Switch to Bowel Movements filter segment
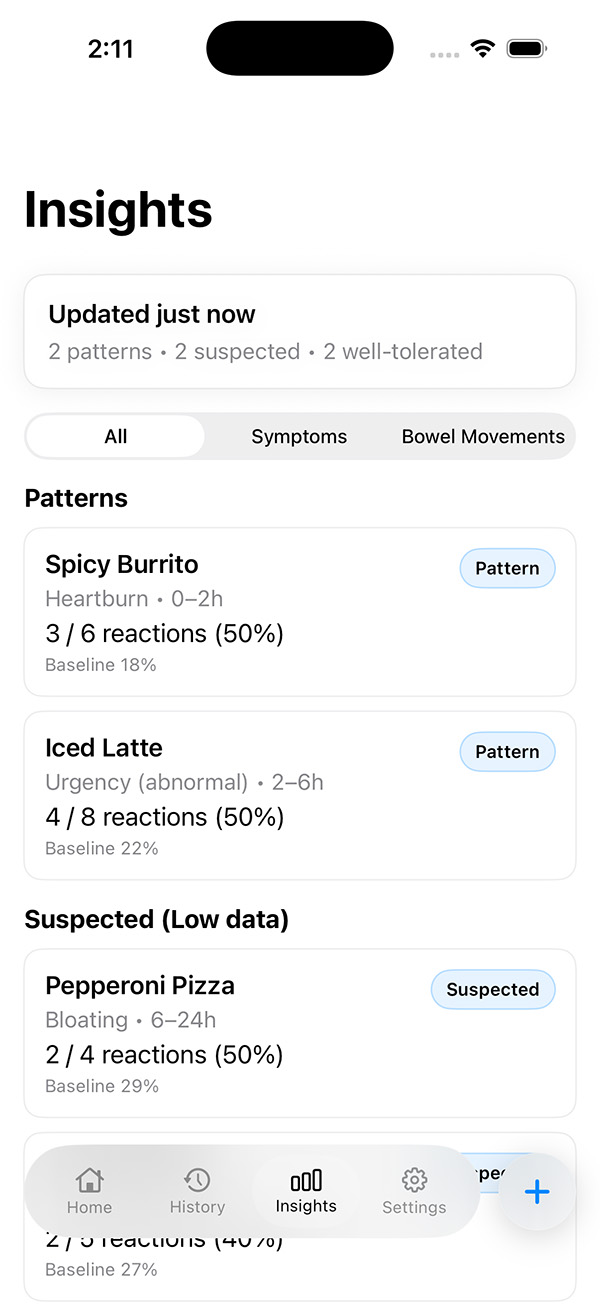The image size is (600, 1304). (483, 437)
